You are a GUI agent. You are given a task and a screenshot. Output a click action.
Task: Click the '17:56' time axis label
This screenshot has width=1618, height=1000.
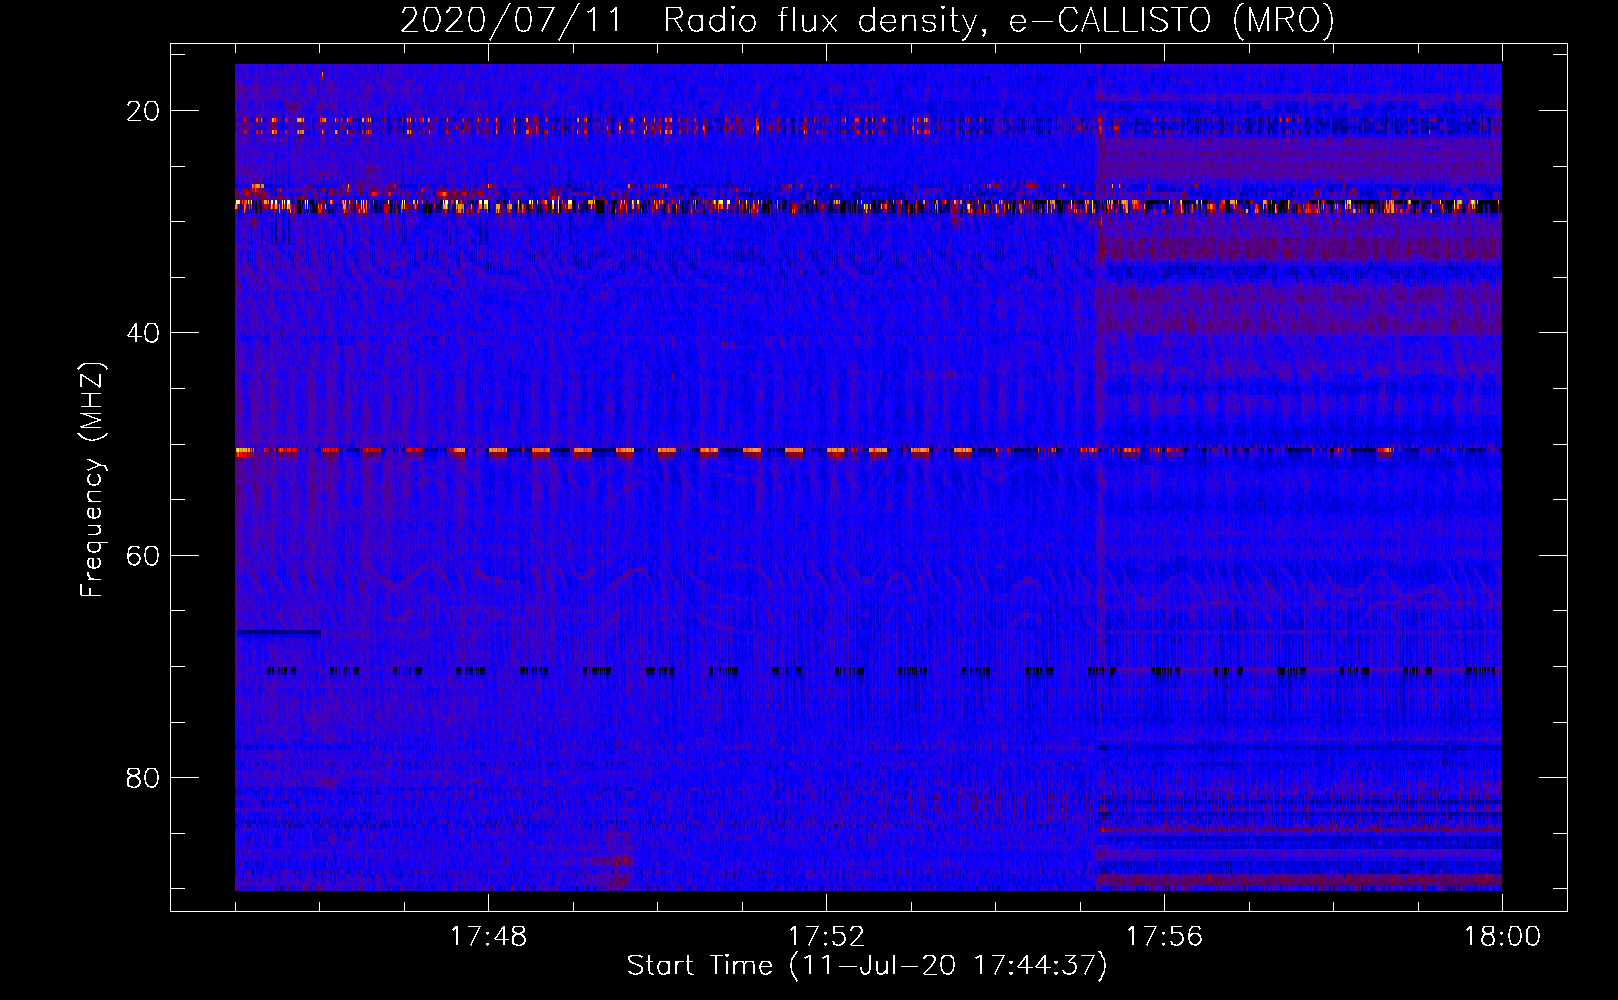point(1164,937)
